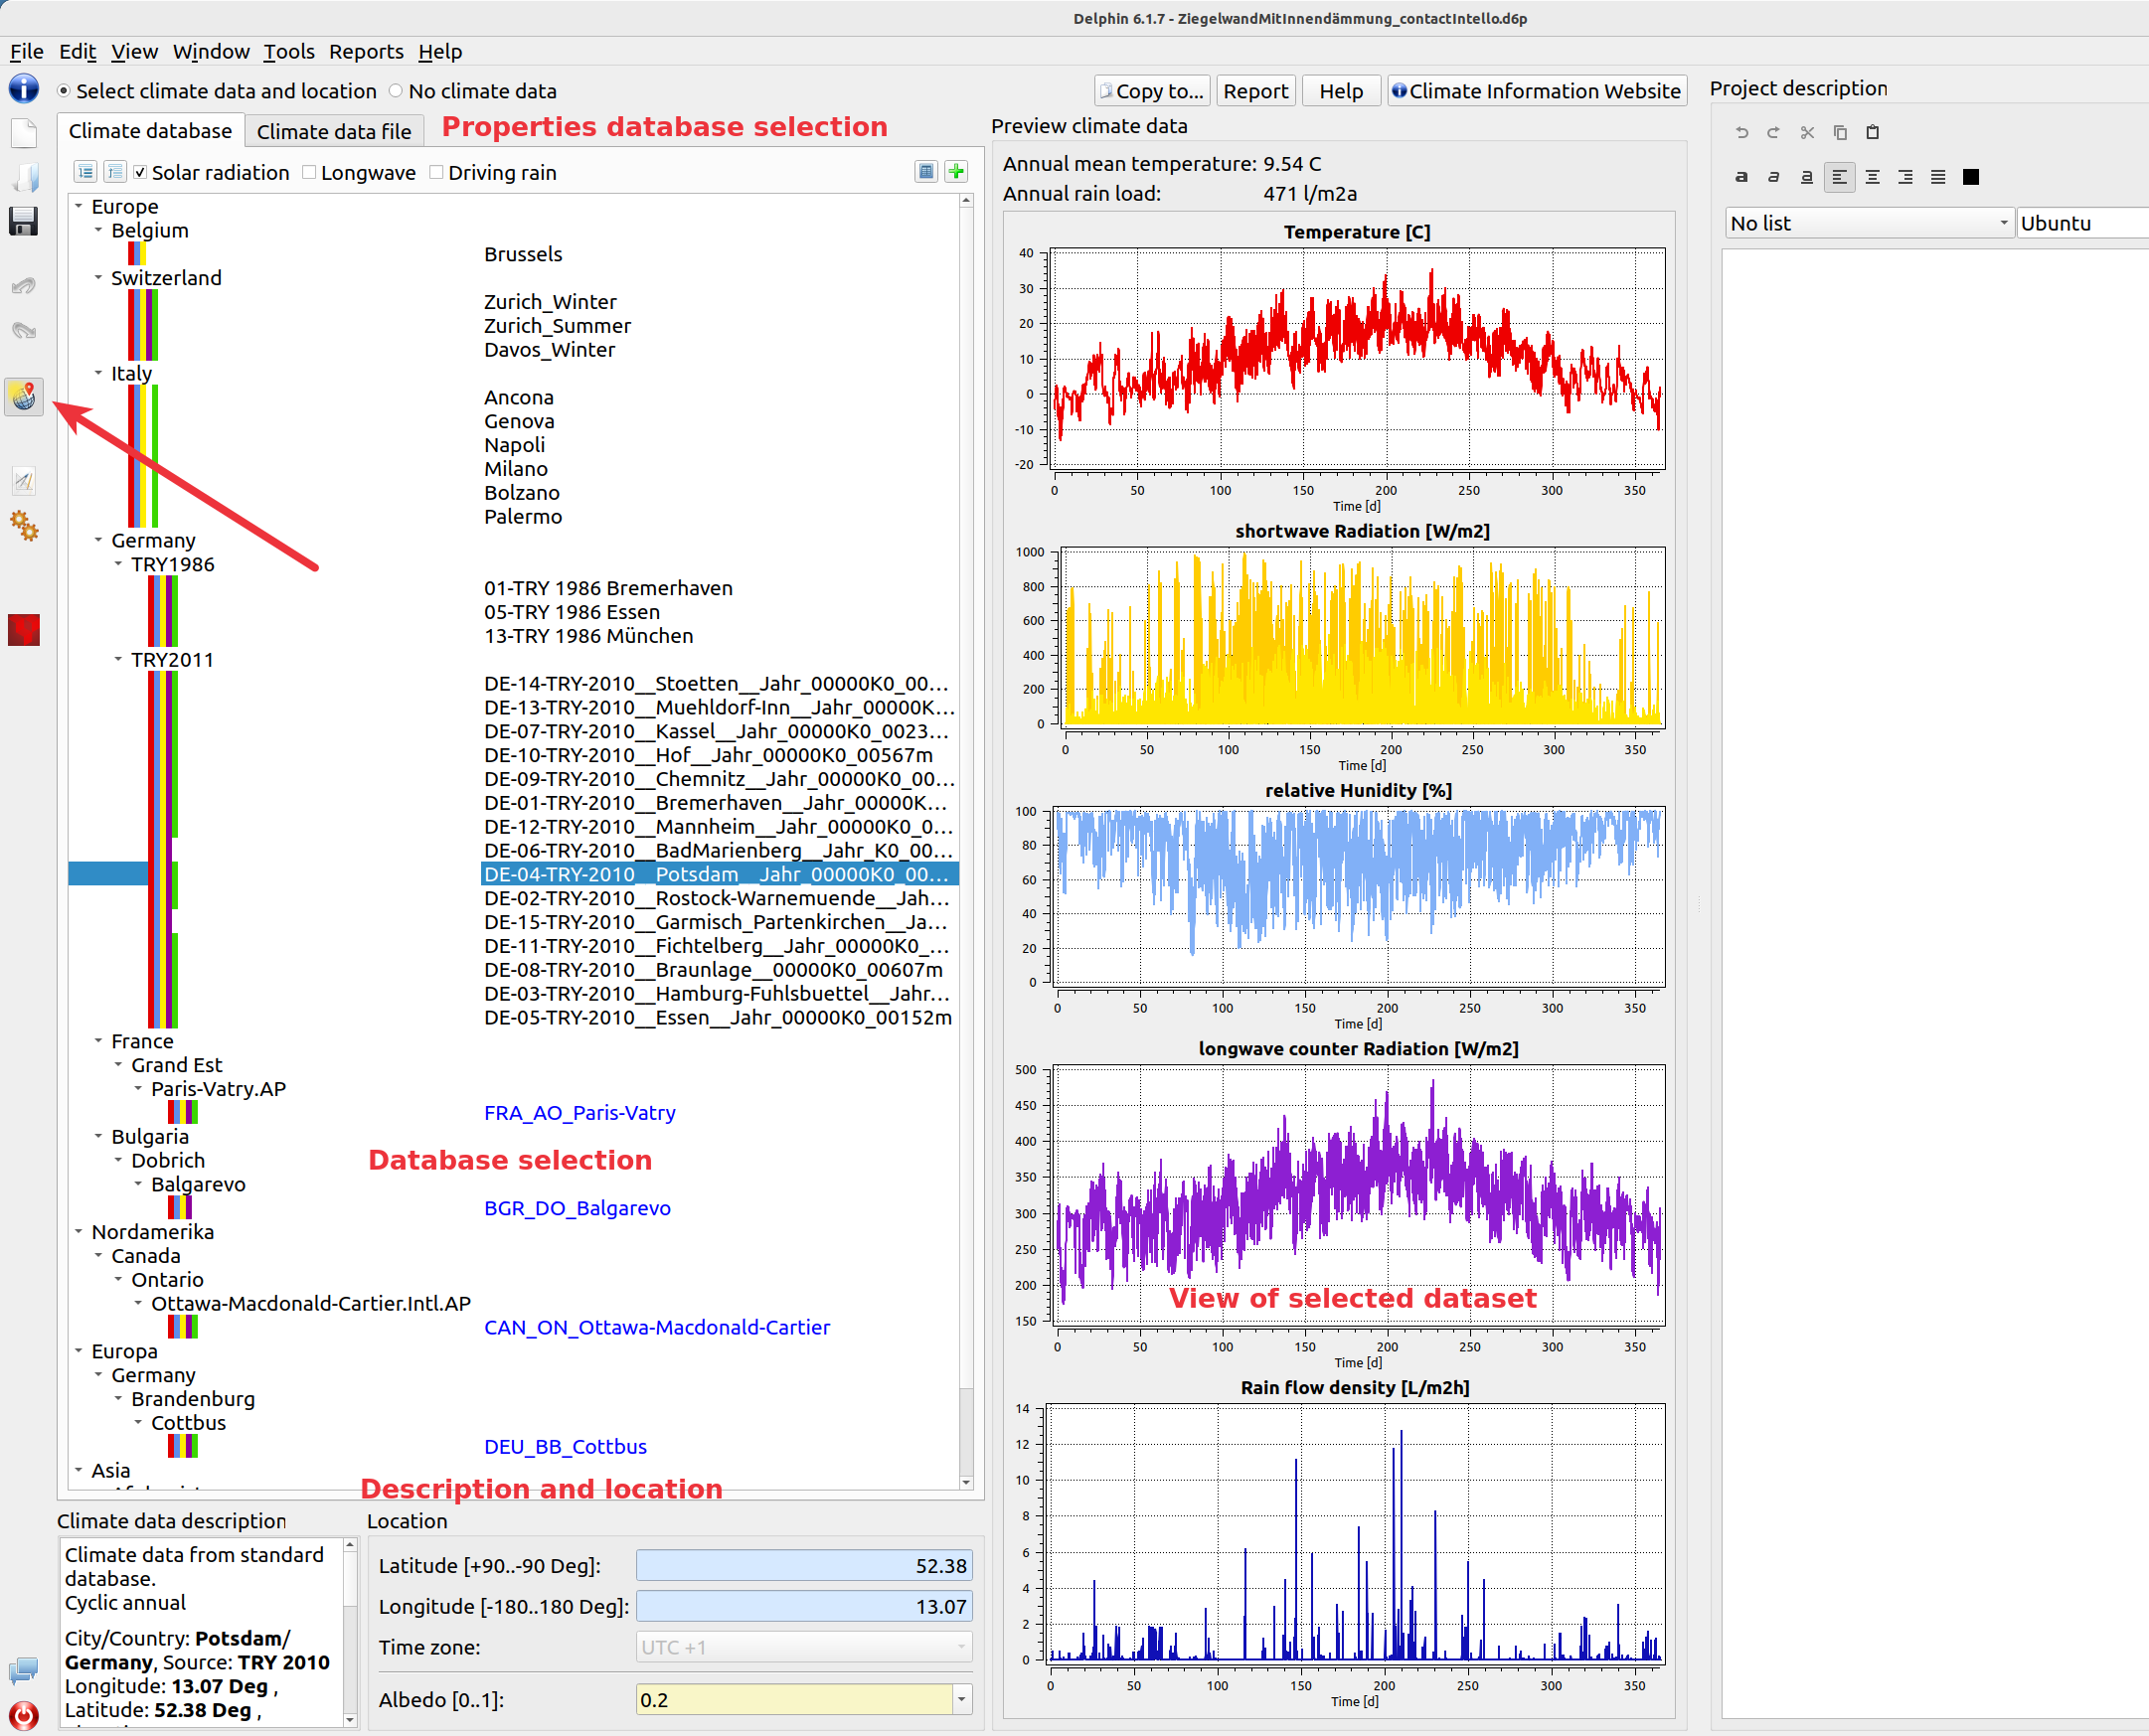Center-align the description text
Viewport: 2149px width, 1736px height.
(x=1873, y=177)
